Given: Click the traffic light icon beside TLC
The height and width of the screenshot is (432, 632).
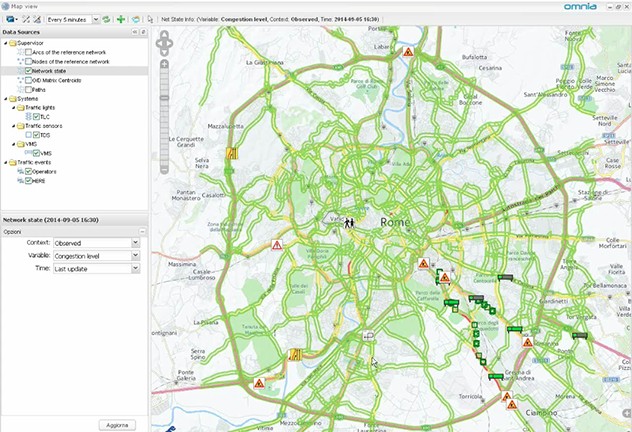Looking at the screenshot, I should [28, 116].
